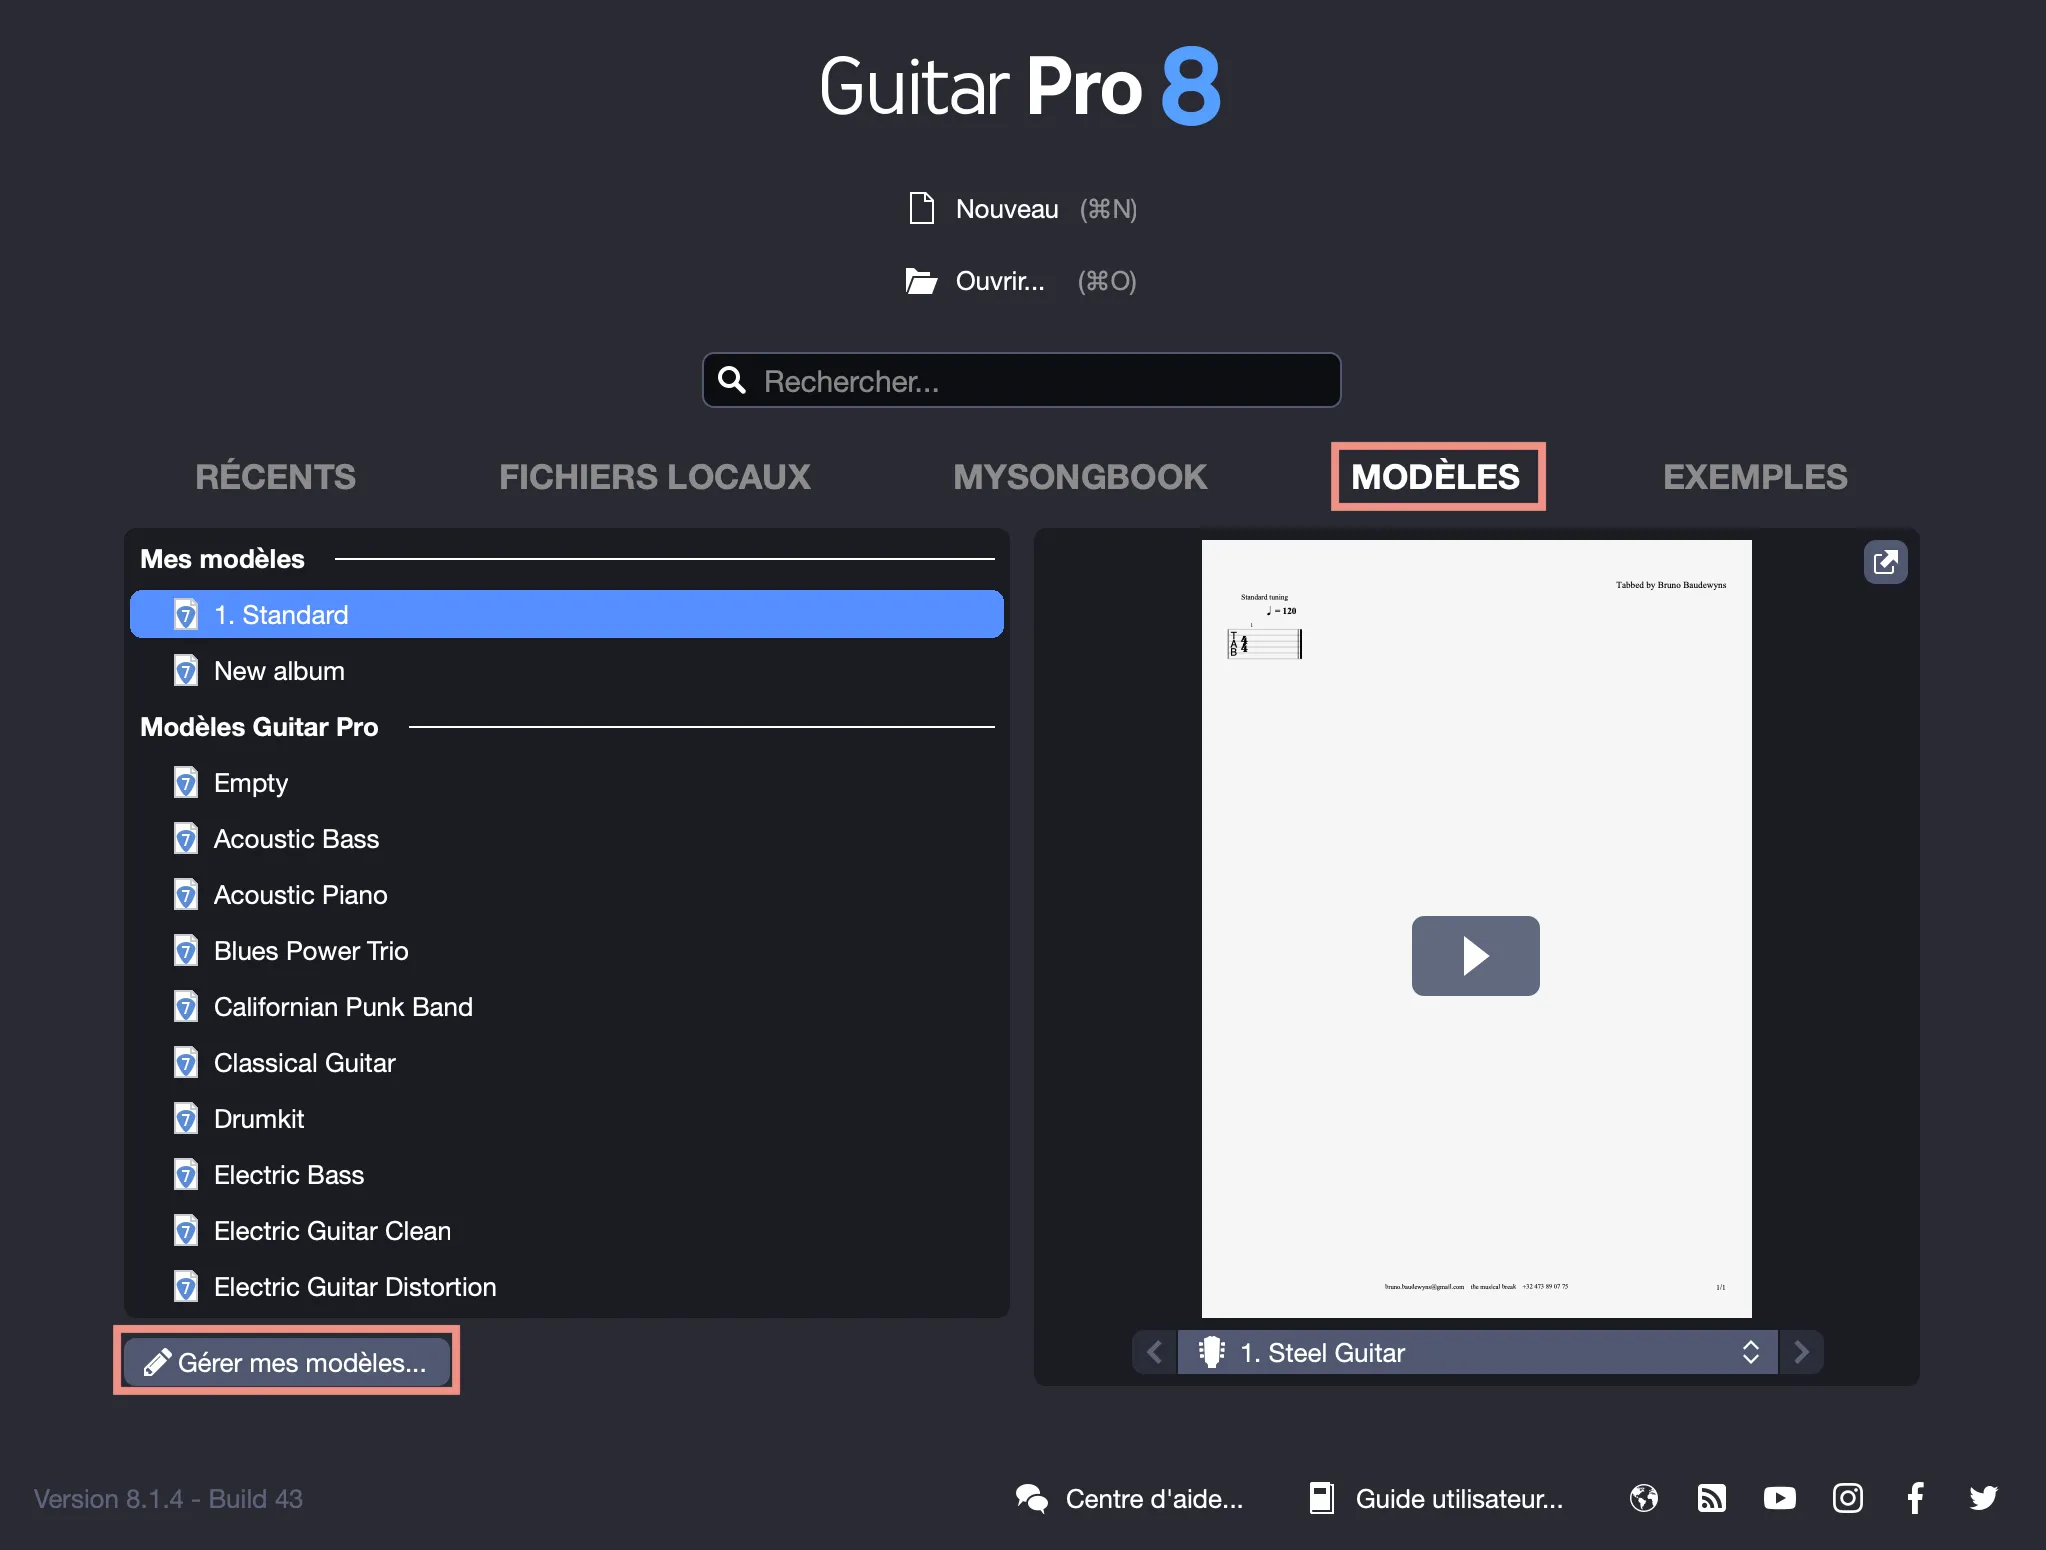Select the MODÈLES tab
Viewport: 2046px width, 1550px height.
(x=1436, y=476)
